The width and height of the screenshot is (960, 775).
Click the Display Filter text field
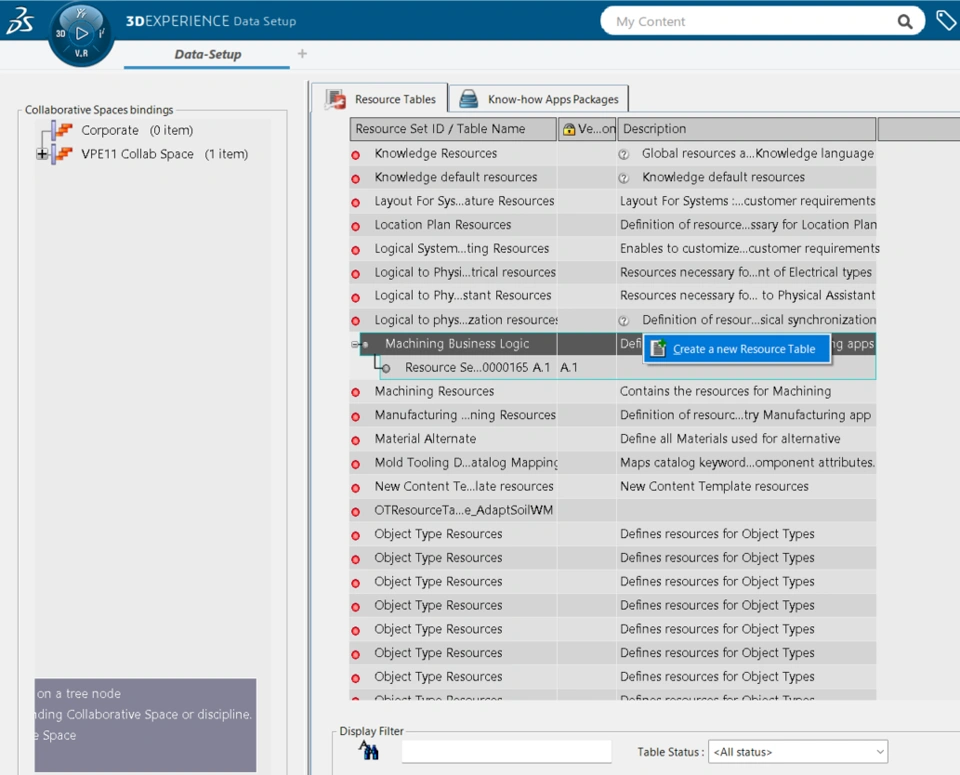click(x=506, y=752)
